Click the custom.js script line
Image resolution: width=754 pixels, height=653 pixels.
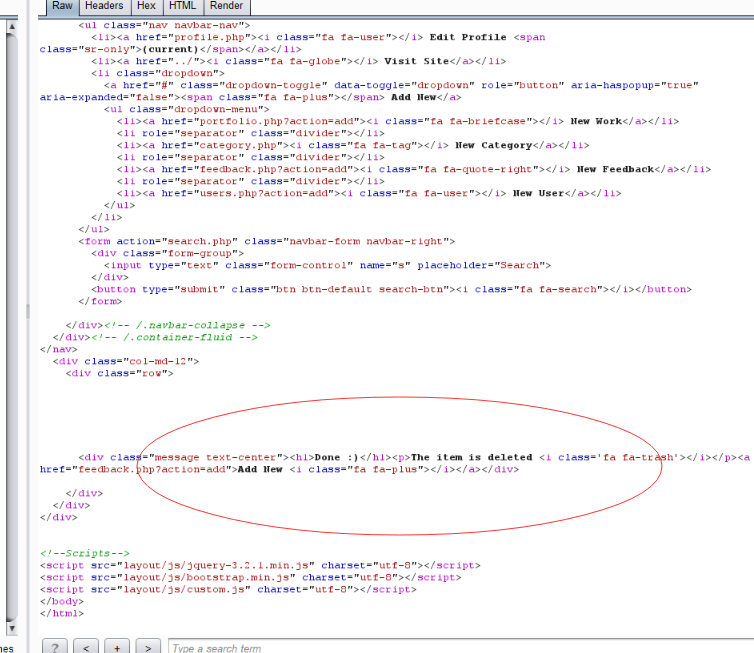pyautogui.click(x=228, y=590)
